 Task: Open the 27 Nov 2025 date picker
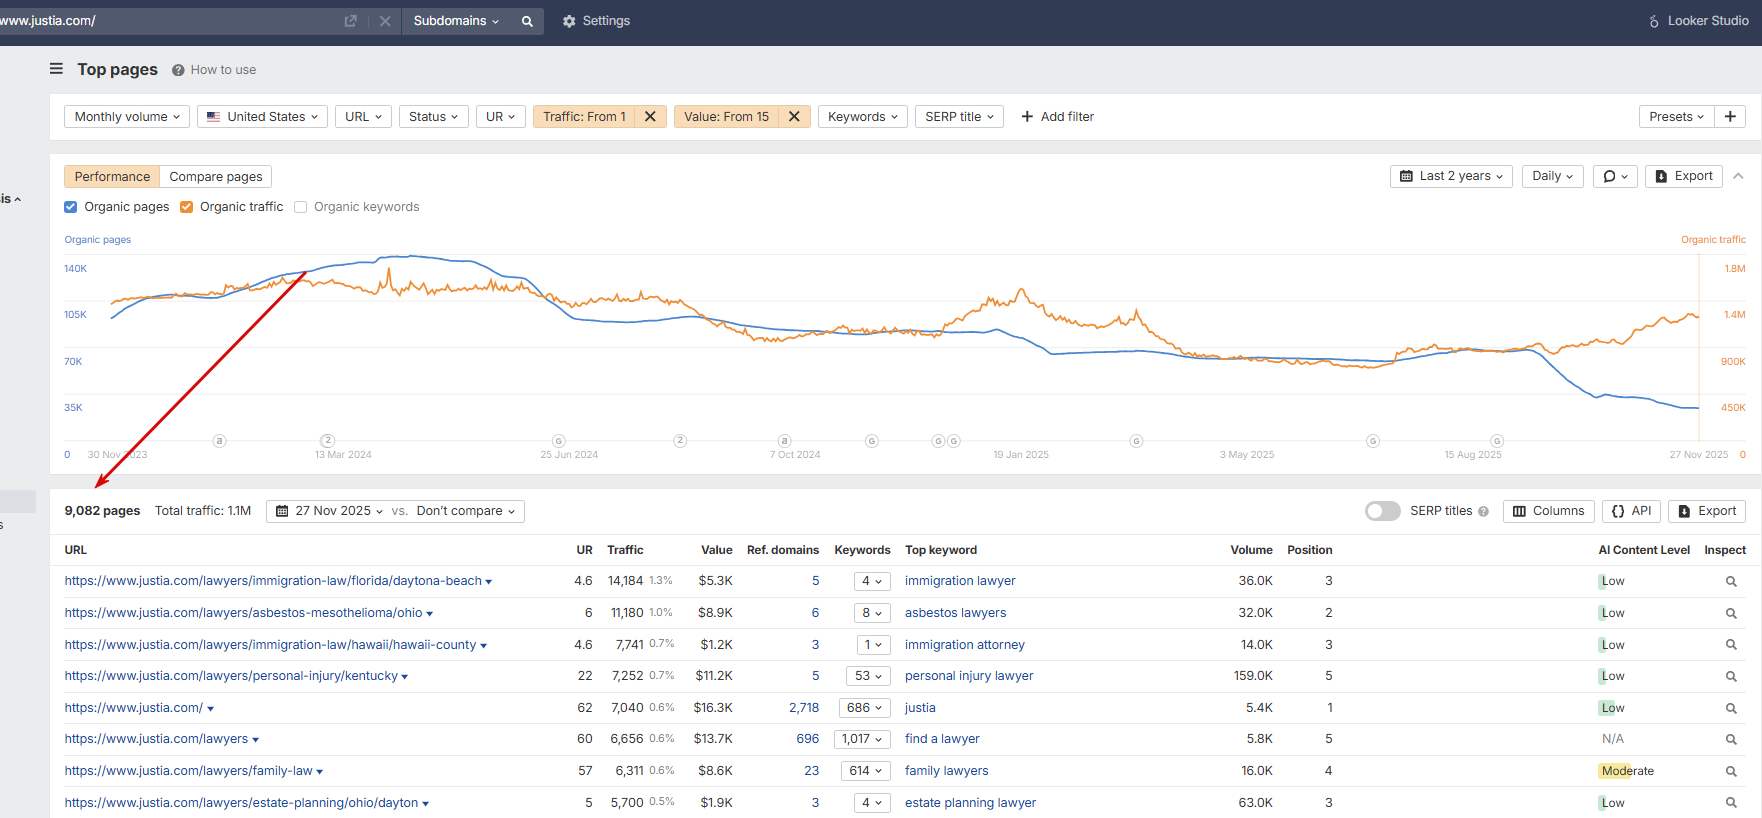tap(329, 511)
